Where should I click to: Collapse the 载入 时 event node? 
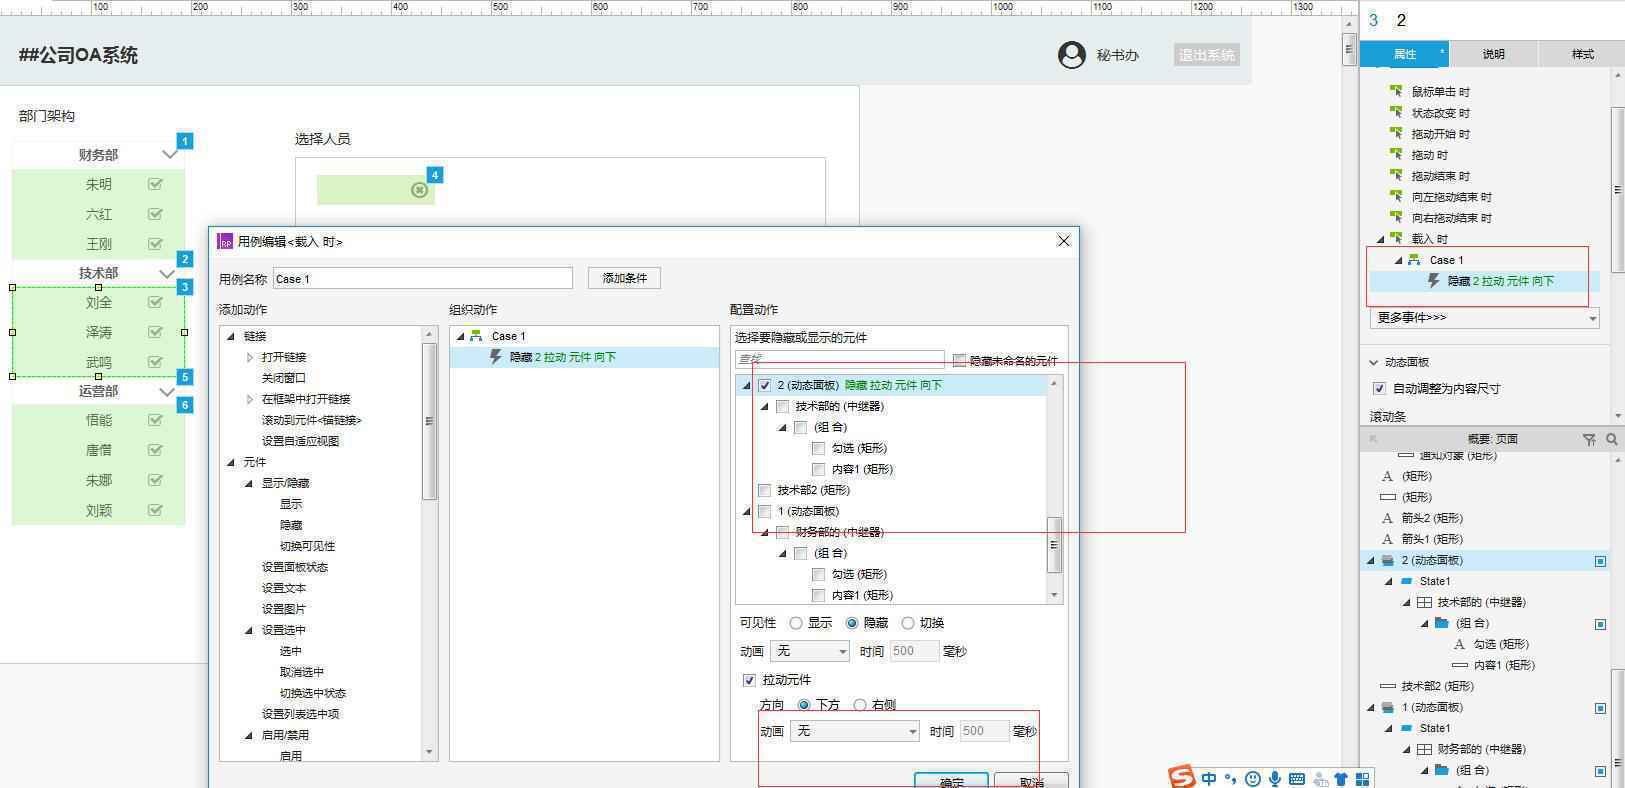point(1381,239)
